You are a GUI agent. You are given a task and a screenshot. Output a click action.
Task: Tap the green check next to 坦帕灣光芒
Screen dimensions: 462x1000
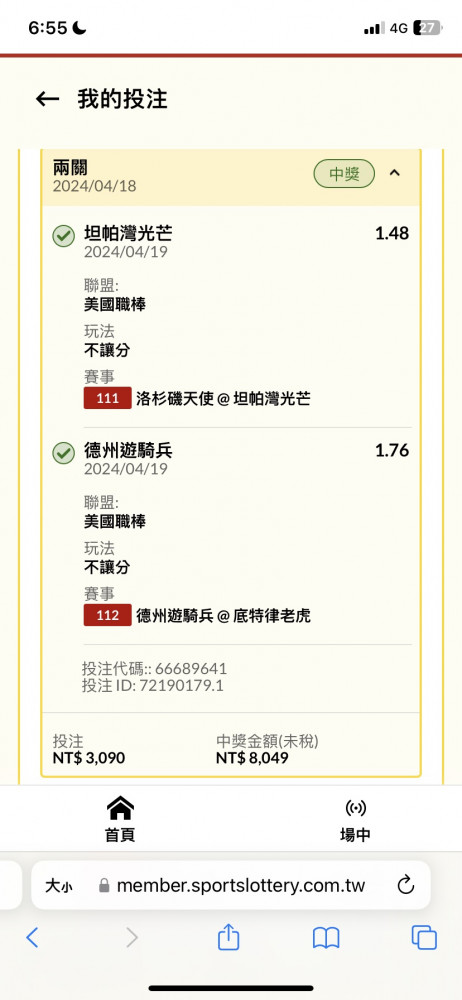click(63, 236)
